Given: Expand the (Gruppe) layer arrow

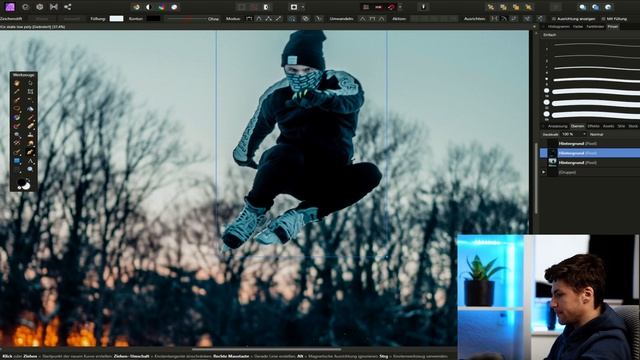Looking at the screenshot, I should click(x=543, y=172).
